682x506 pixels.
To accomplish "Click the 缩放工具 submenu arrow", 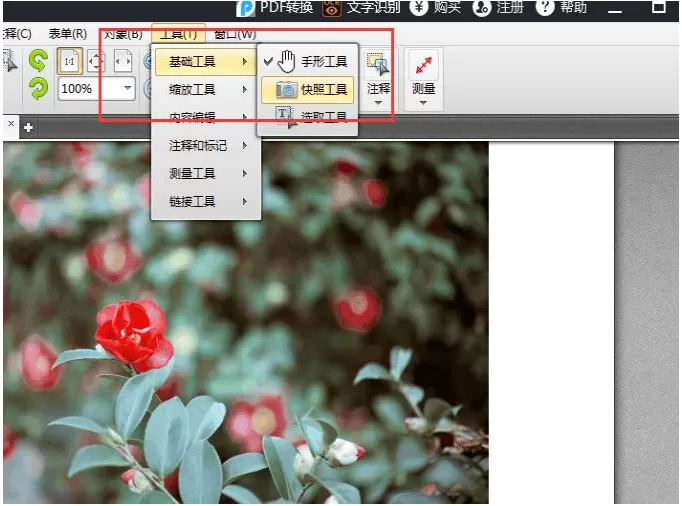I will 245,90.
